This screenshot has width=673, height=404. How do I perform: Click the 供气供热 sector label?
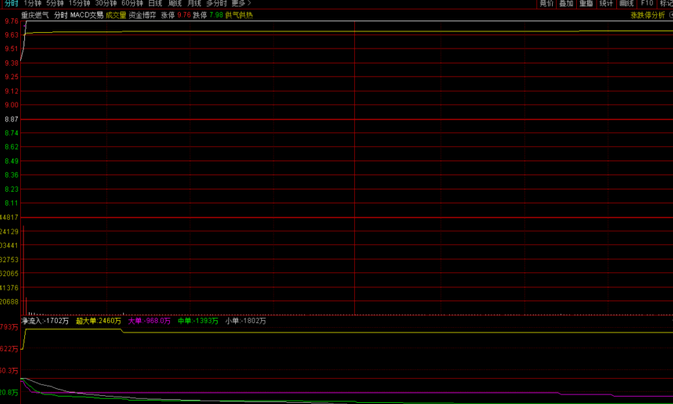(240, 15)
